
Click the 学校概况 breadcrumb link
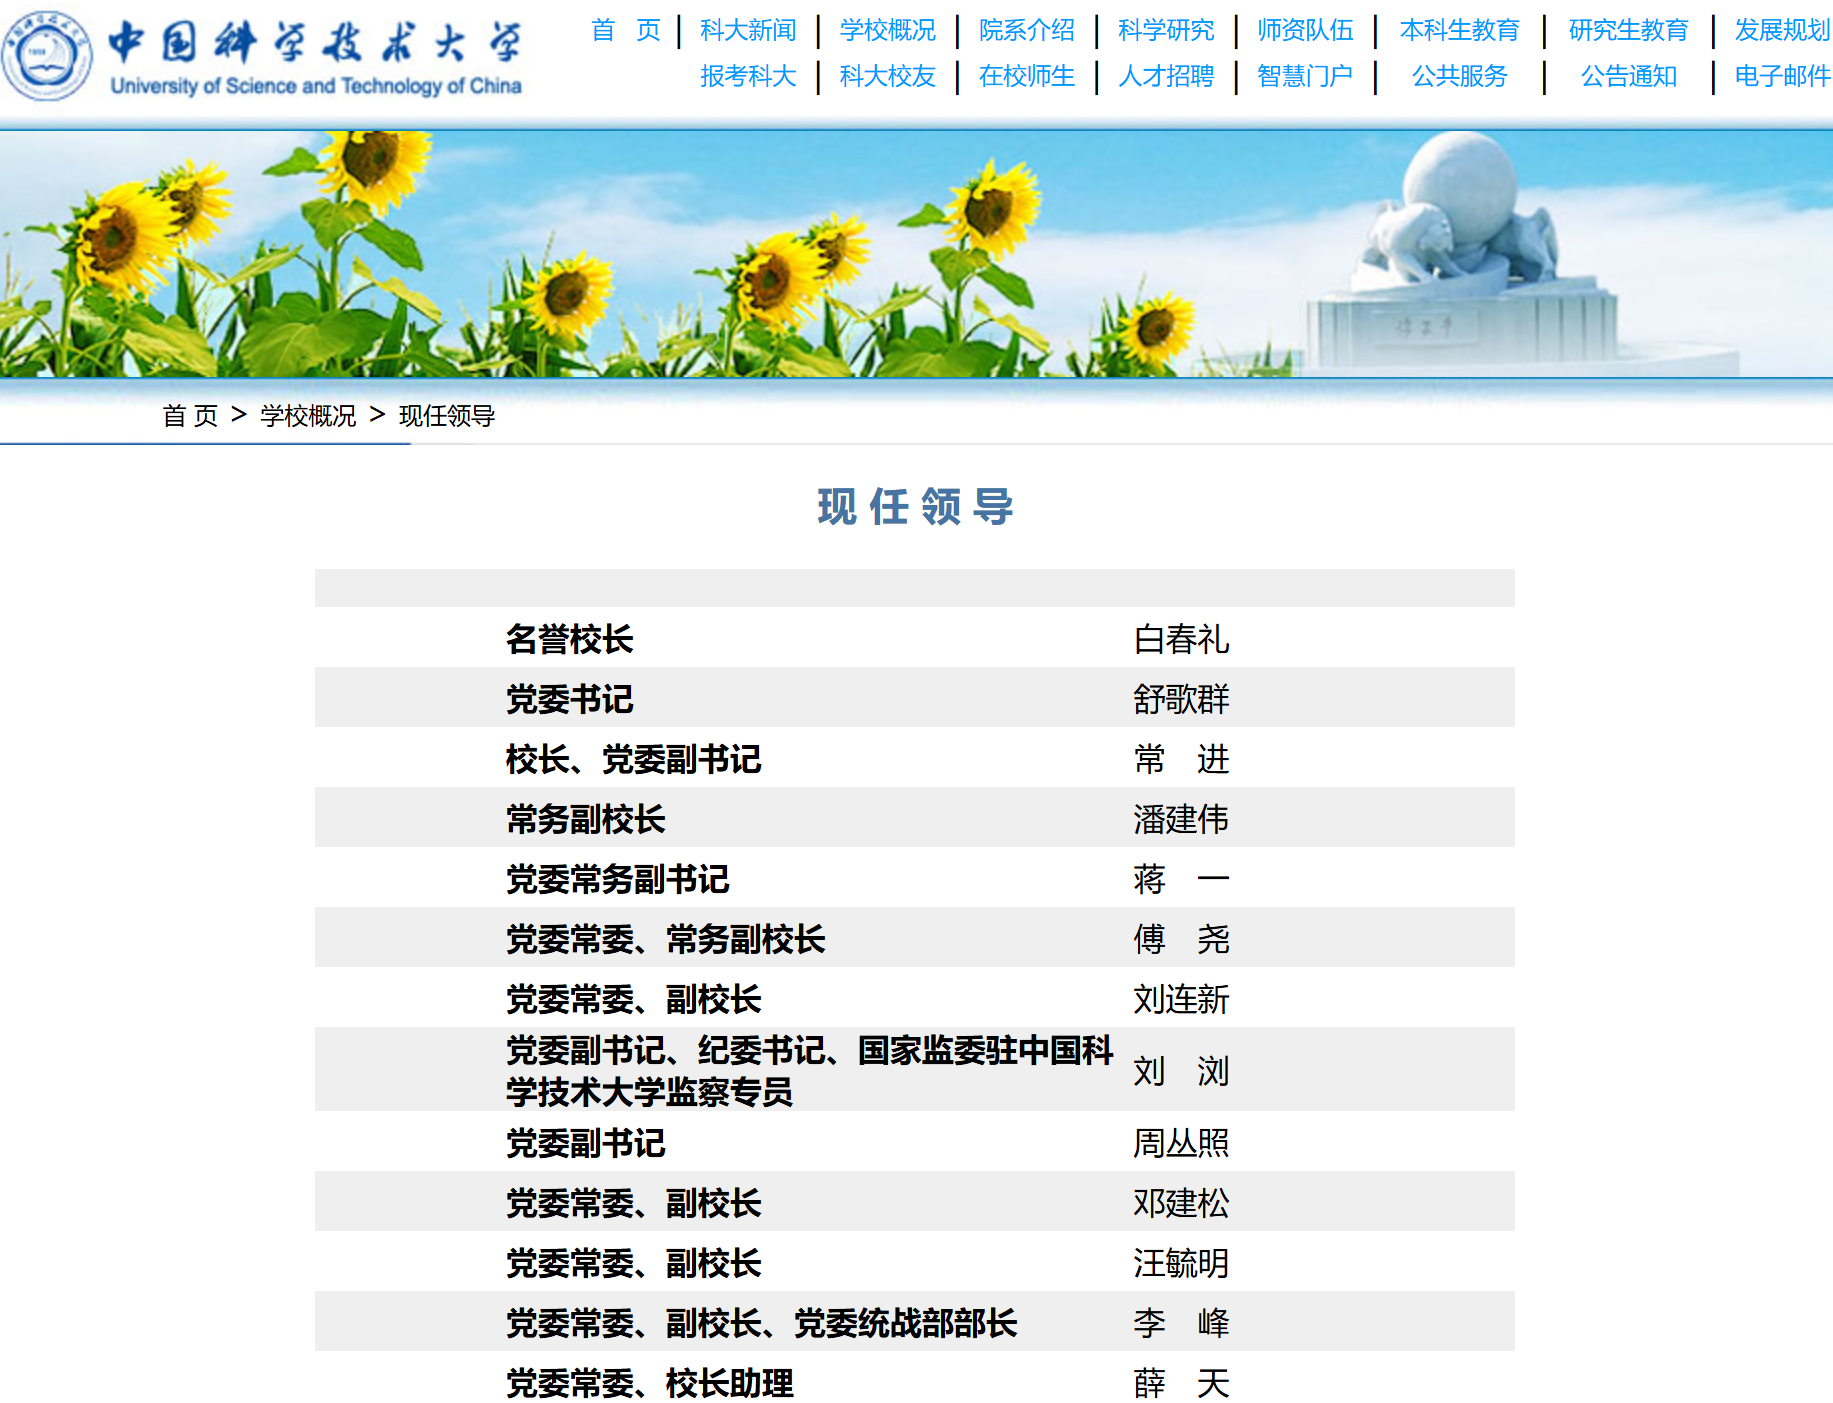point(308,416)
